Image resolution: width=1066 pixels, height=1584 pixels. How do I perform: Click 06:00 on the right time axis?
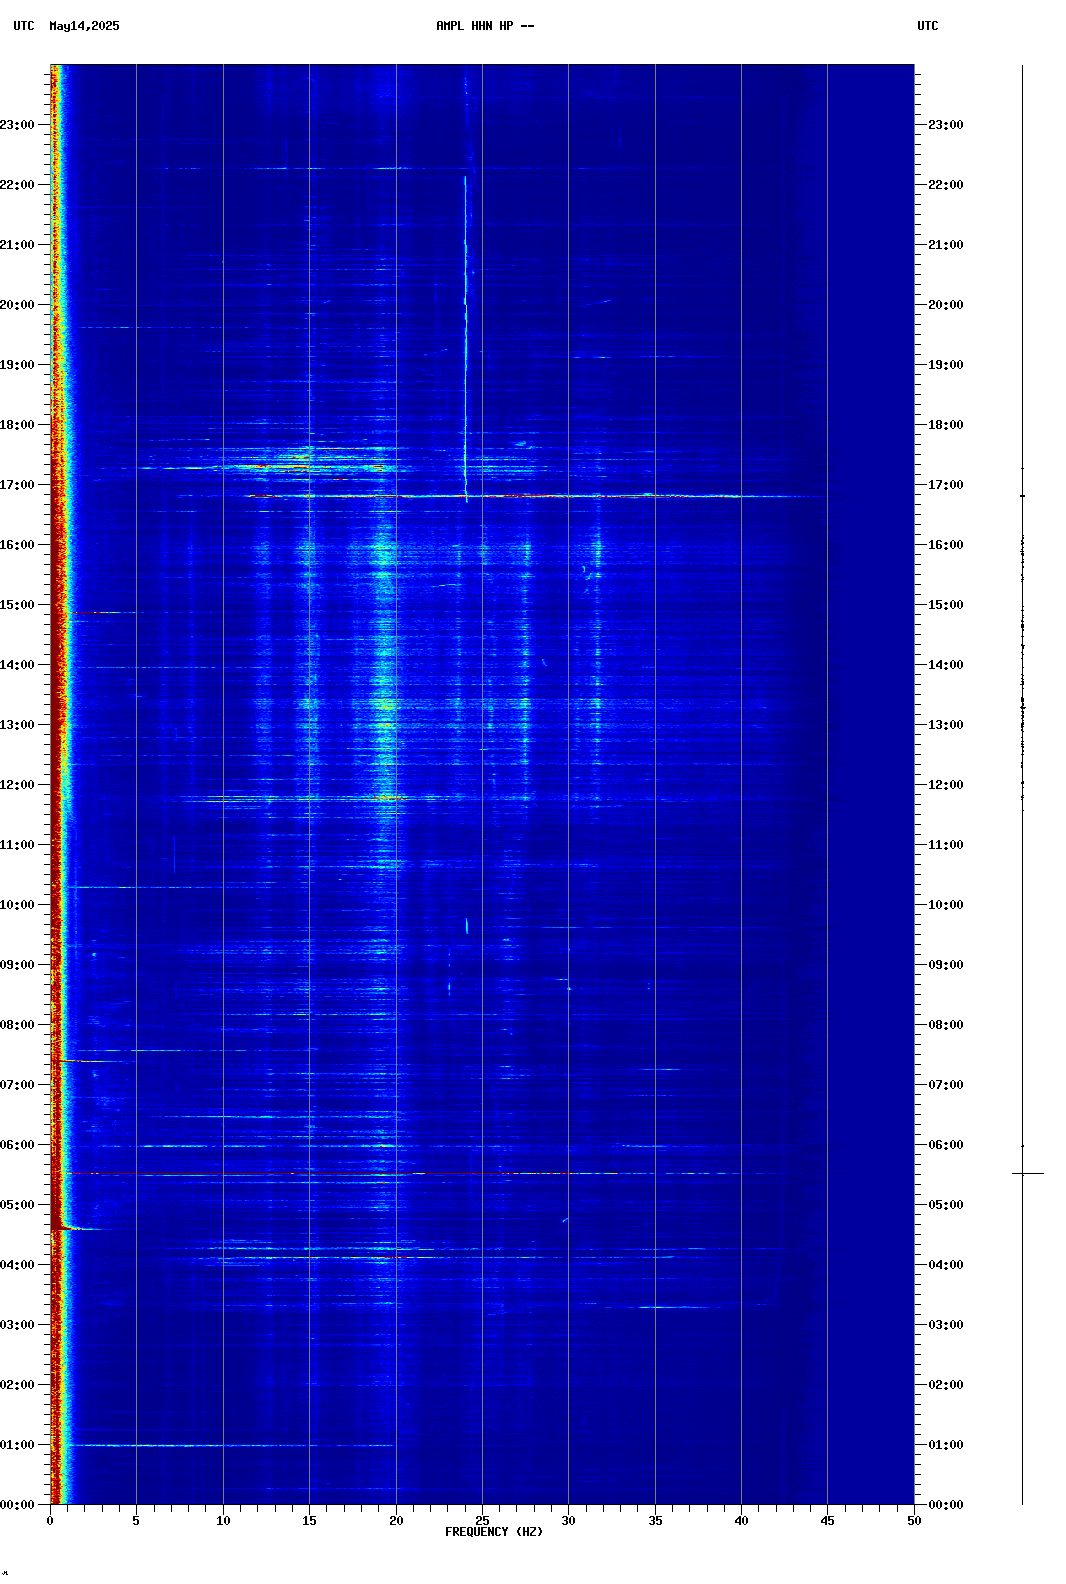[946, 1145]
